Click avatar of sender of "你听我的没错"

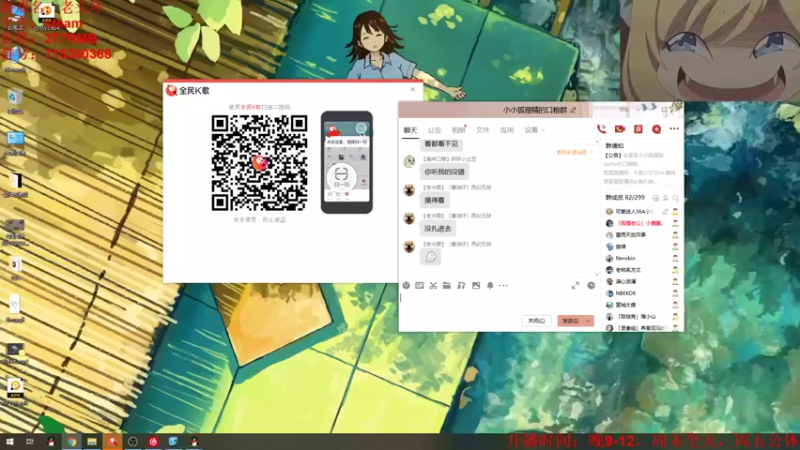tap(409, 162)
